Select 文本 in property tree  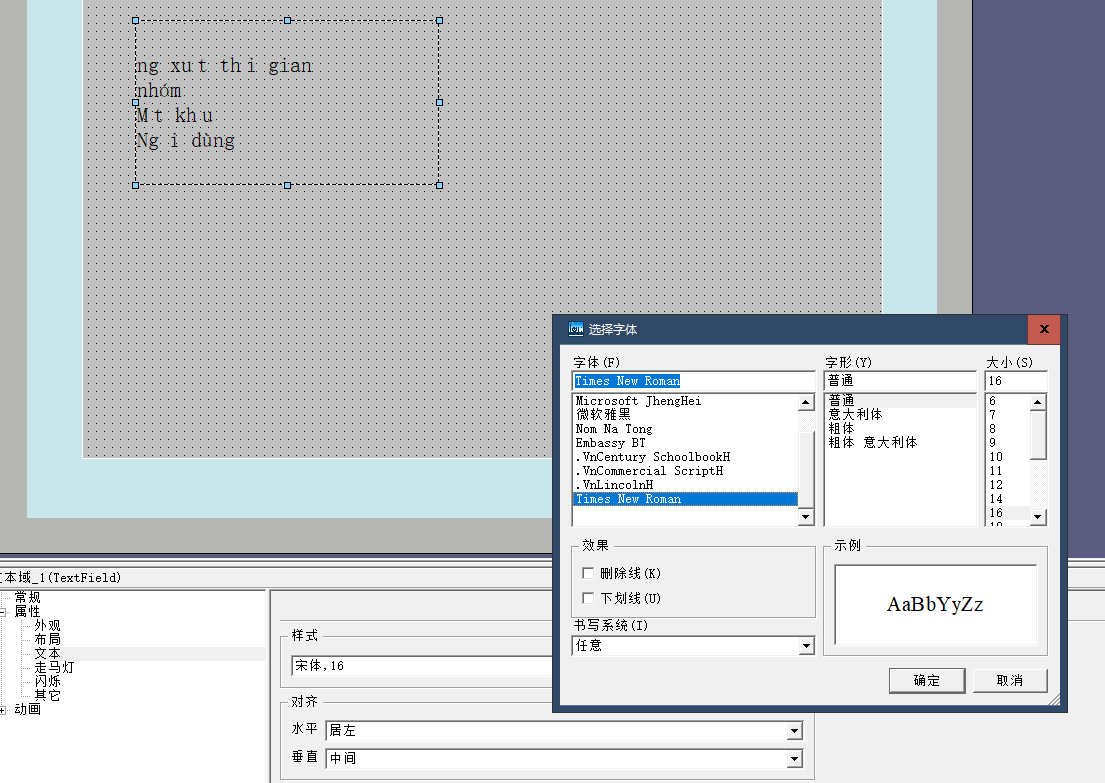tap(47, 653)
